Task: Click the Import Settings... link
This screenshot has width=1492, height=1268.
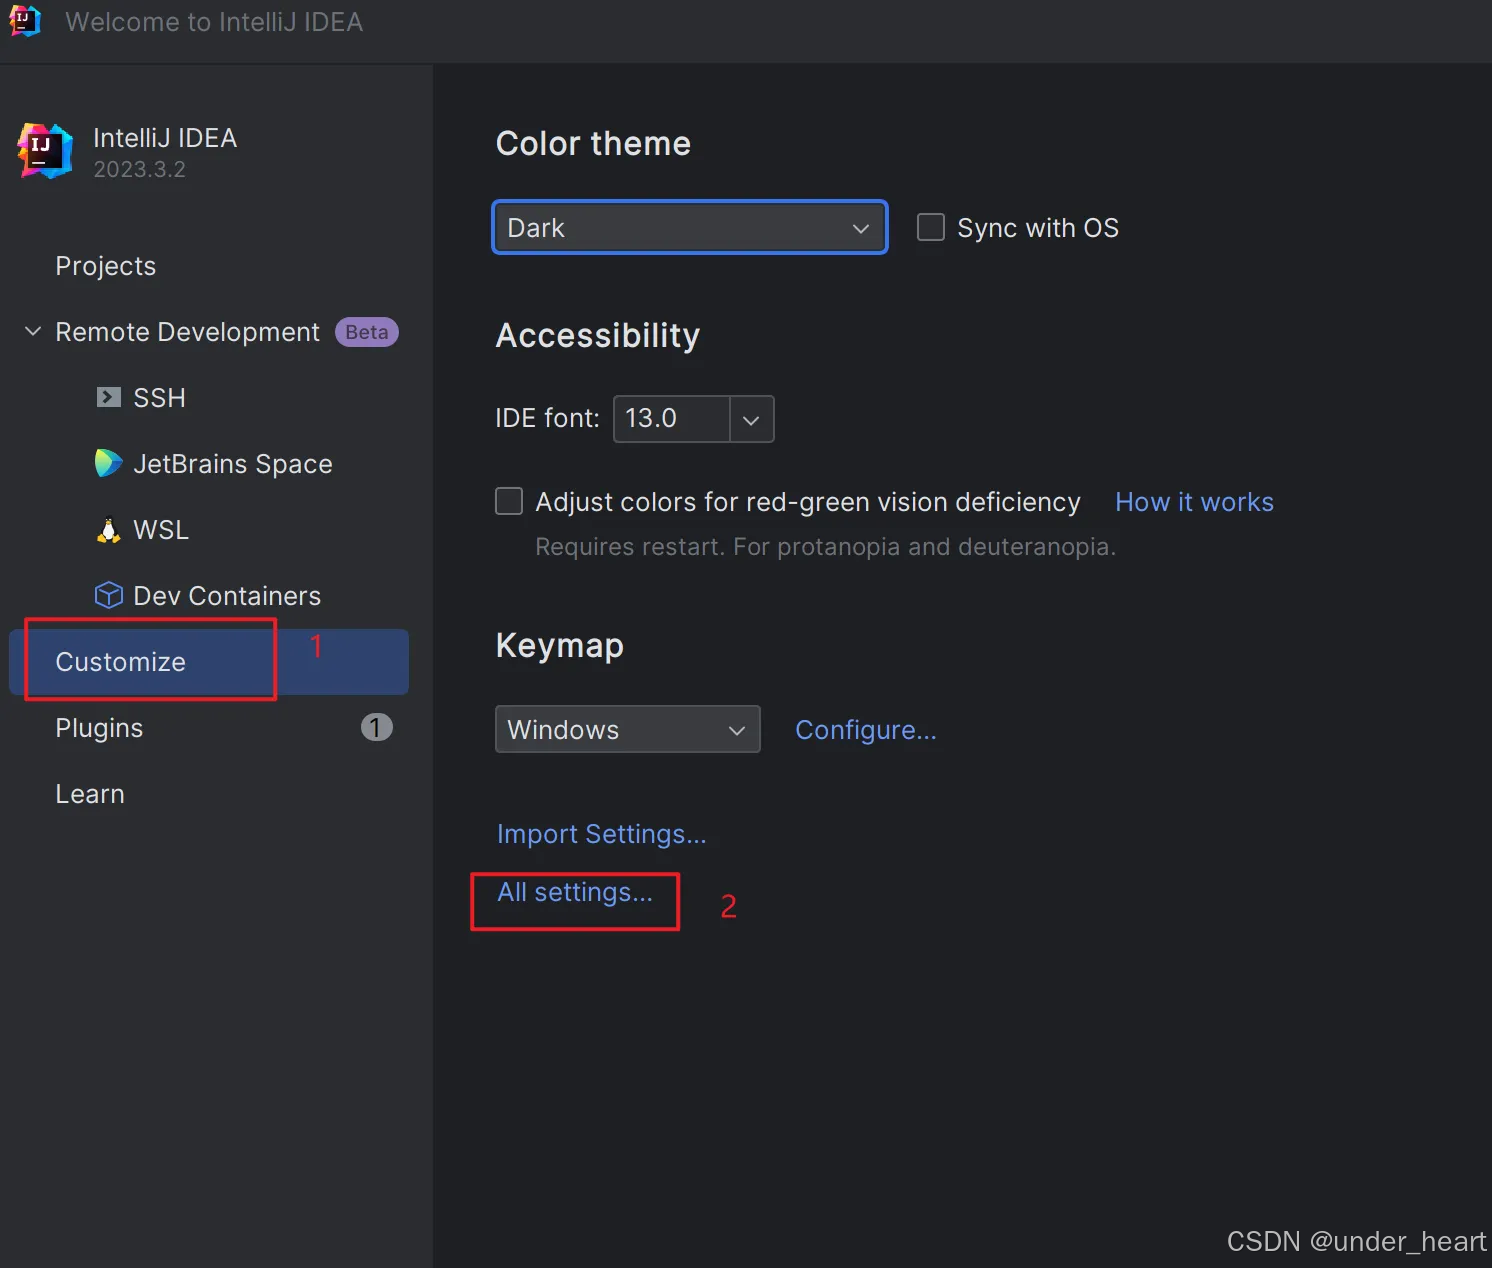Action: pos(601,834)
